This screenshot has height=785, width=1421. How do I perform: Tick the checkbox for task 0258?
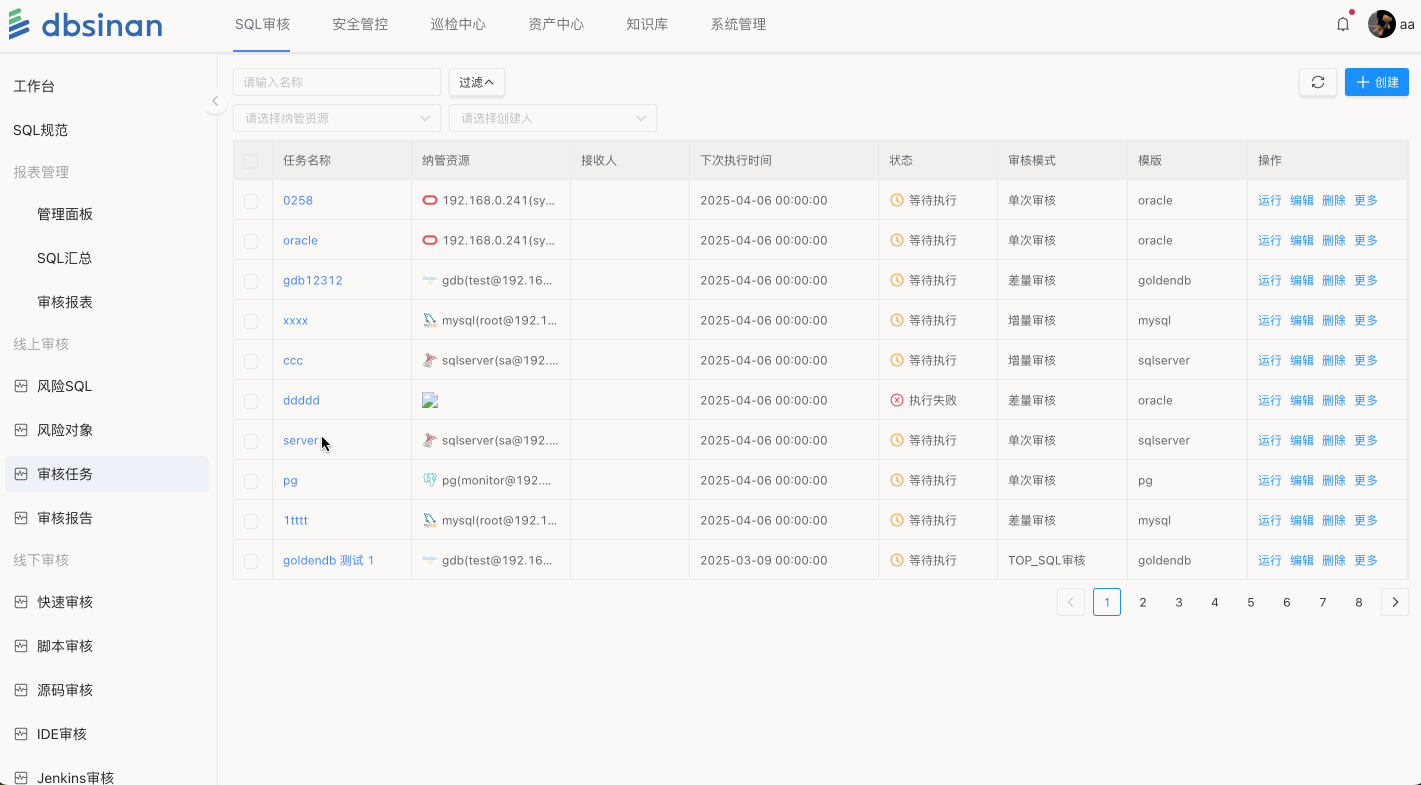tap(251, 201)
